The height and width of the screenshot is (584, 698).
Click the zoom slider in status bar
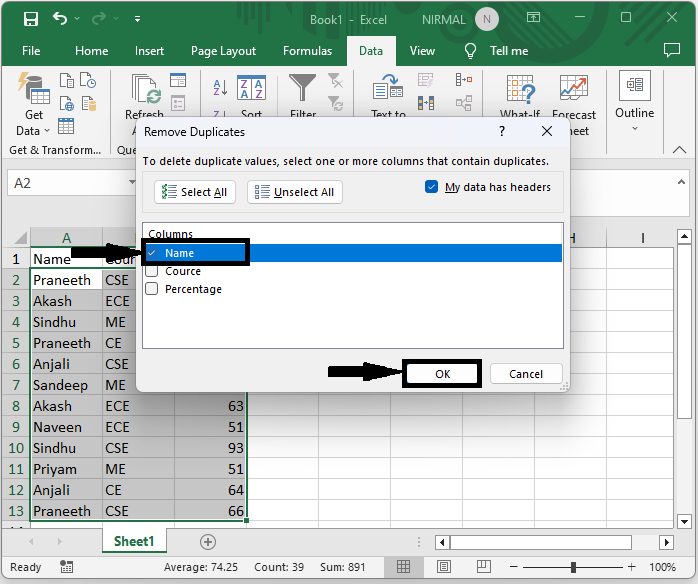573,567
